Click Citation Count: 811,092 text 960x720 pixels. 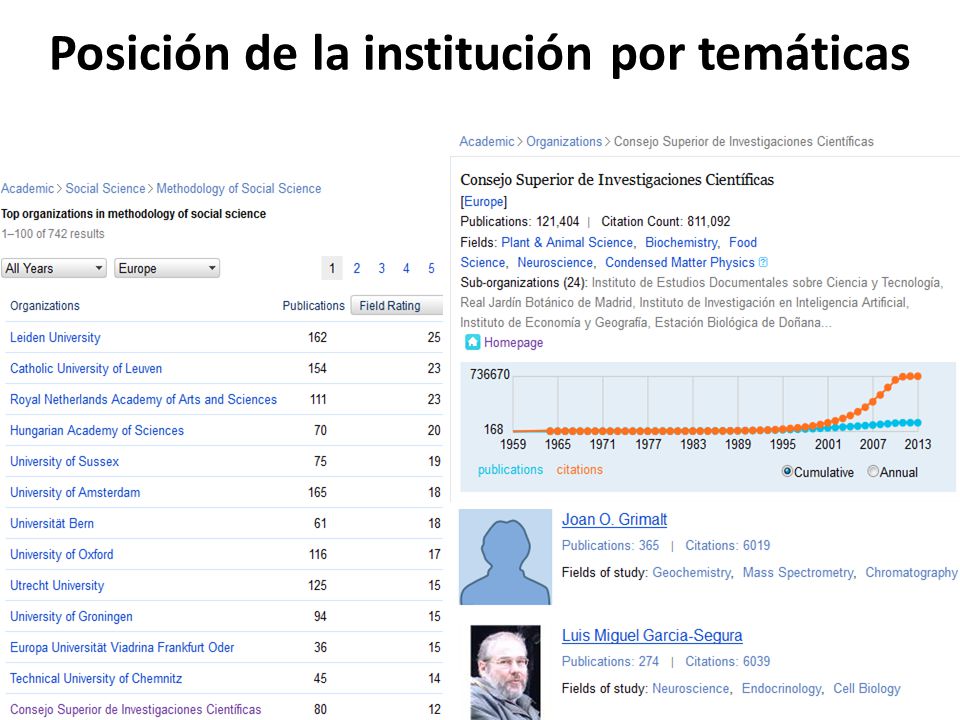point(666,222)
